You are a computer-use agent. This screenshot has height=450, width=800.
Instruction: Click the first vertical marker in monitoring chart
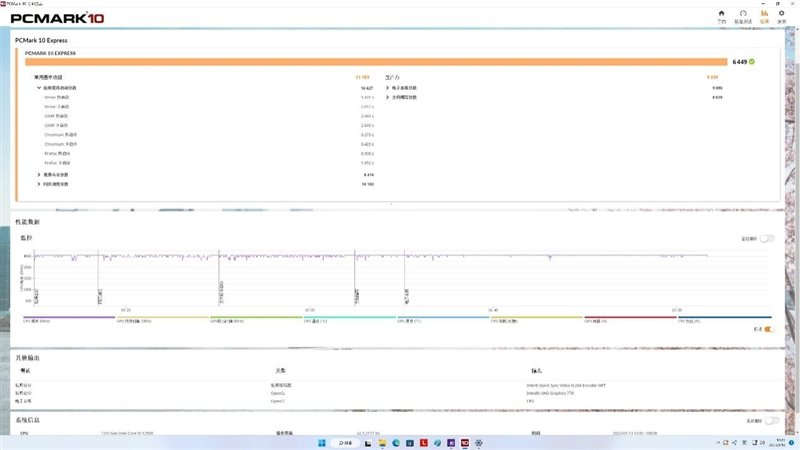pos(34,278)
